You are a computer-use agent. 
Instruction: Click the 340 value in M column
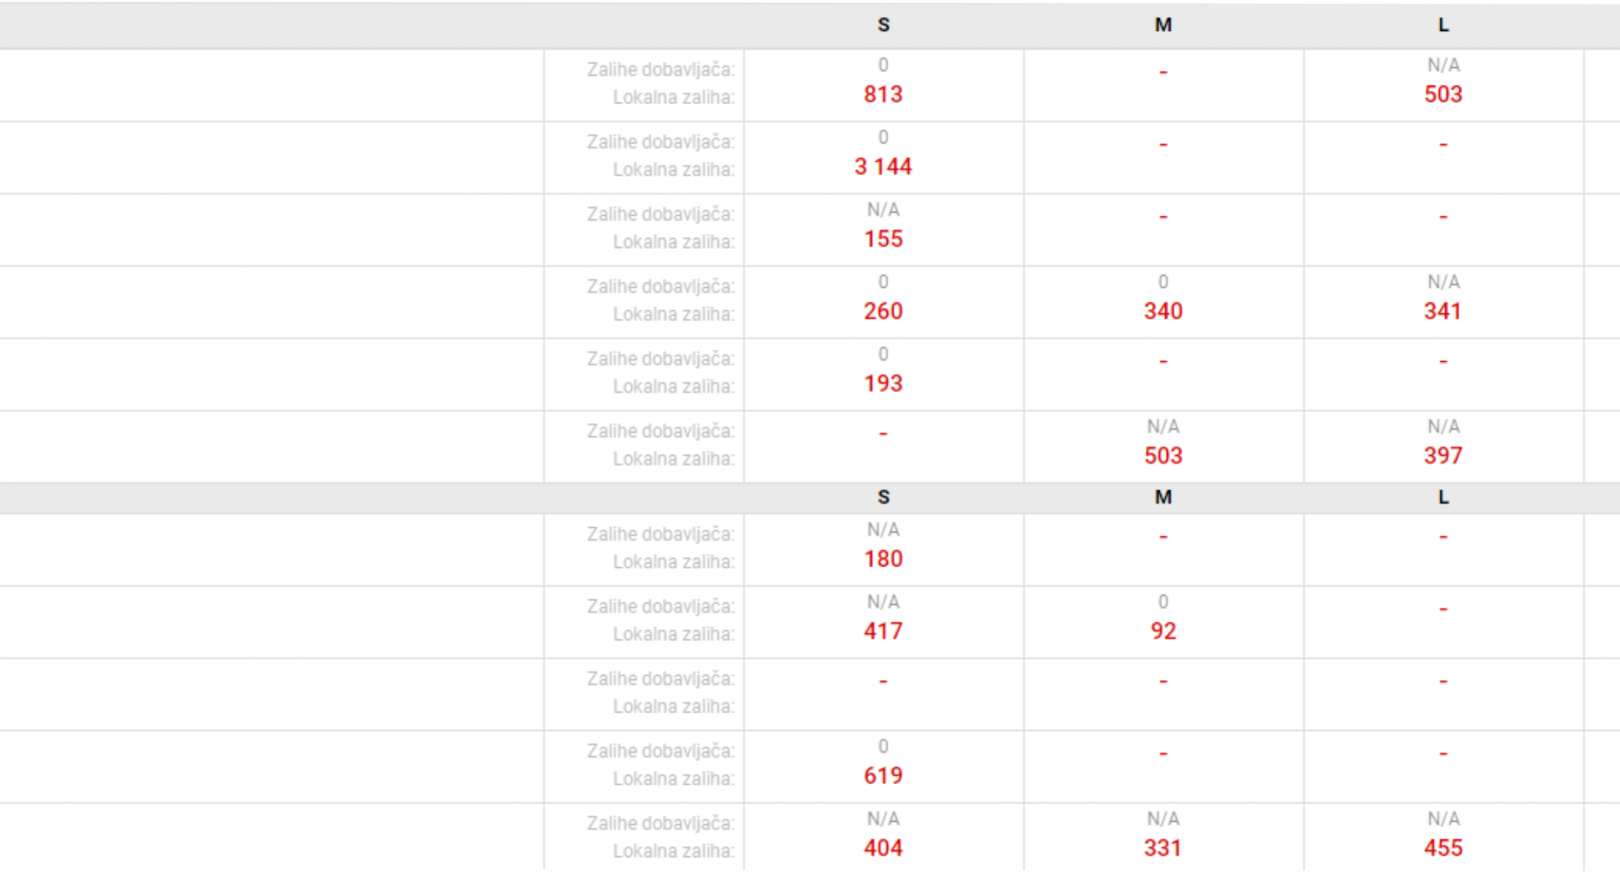[1163, 311]
